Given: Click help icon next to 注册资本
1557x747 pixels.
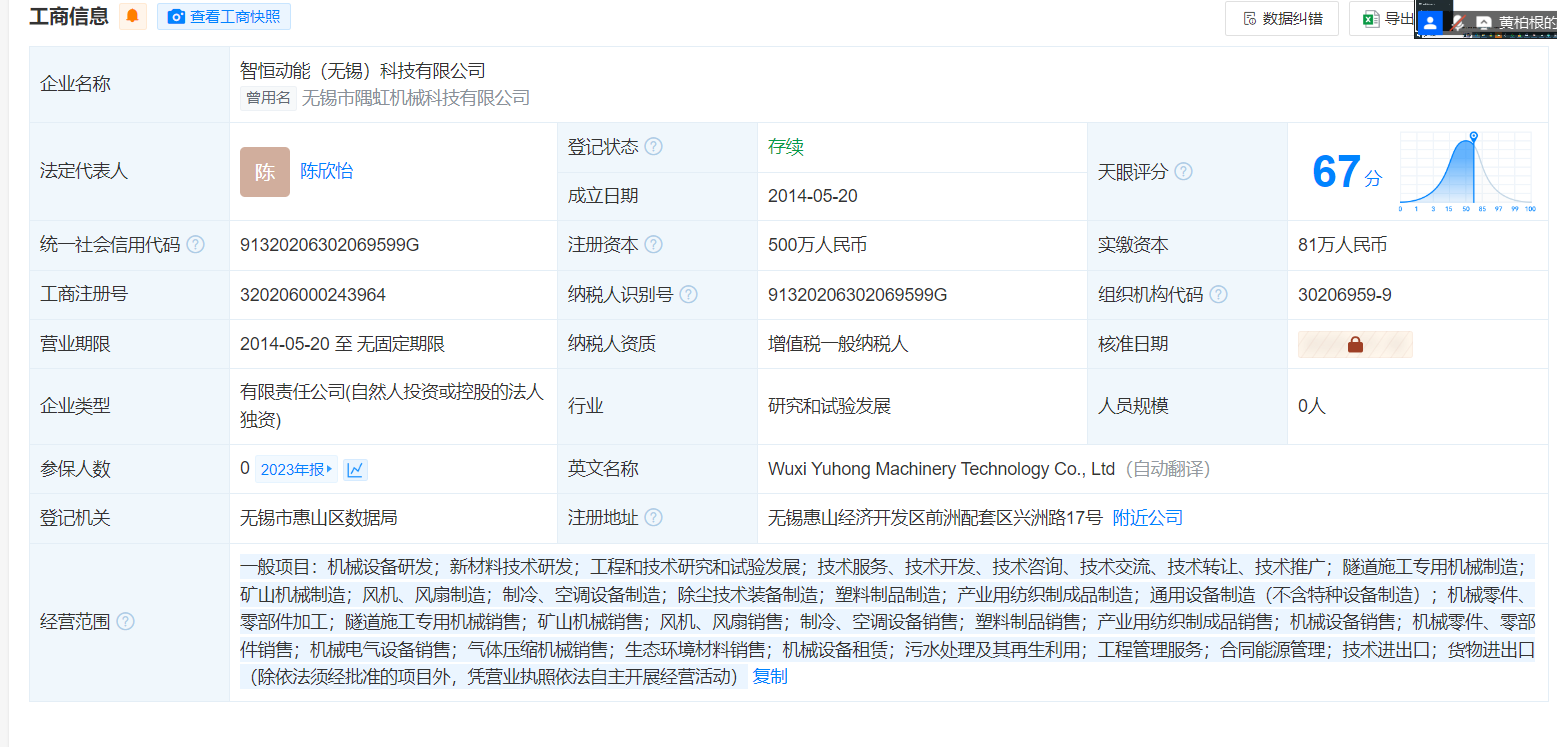Looking at the screenshot, I should 653,245.
